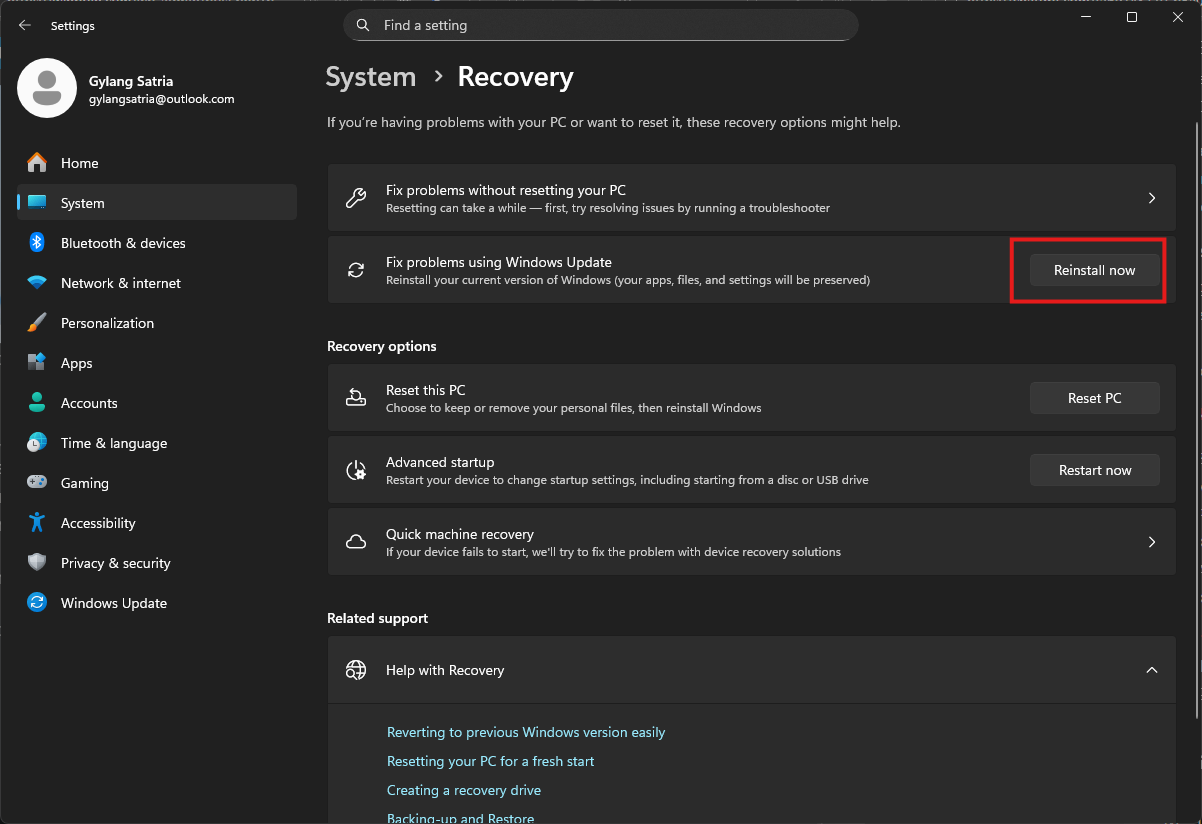Open the Accounts settings category
This screenshot has height=824, width=1202.
89,403
